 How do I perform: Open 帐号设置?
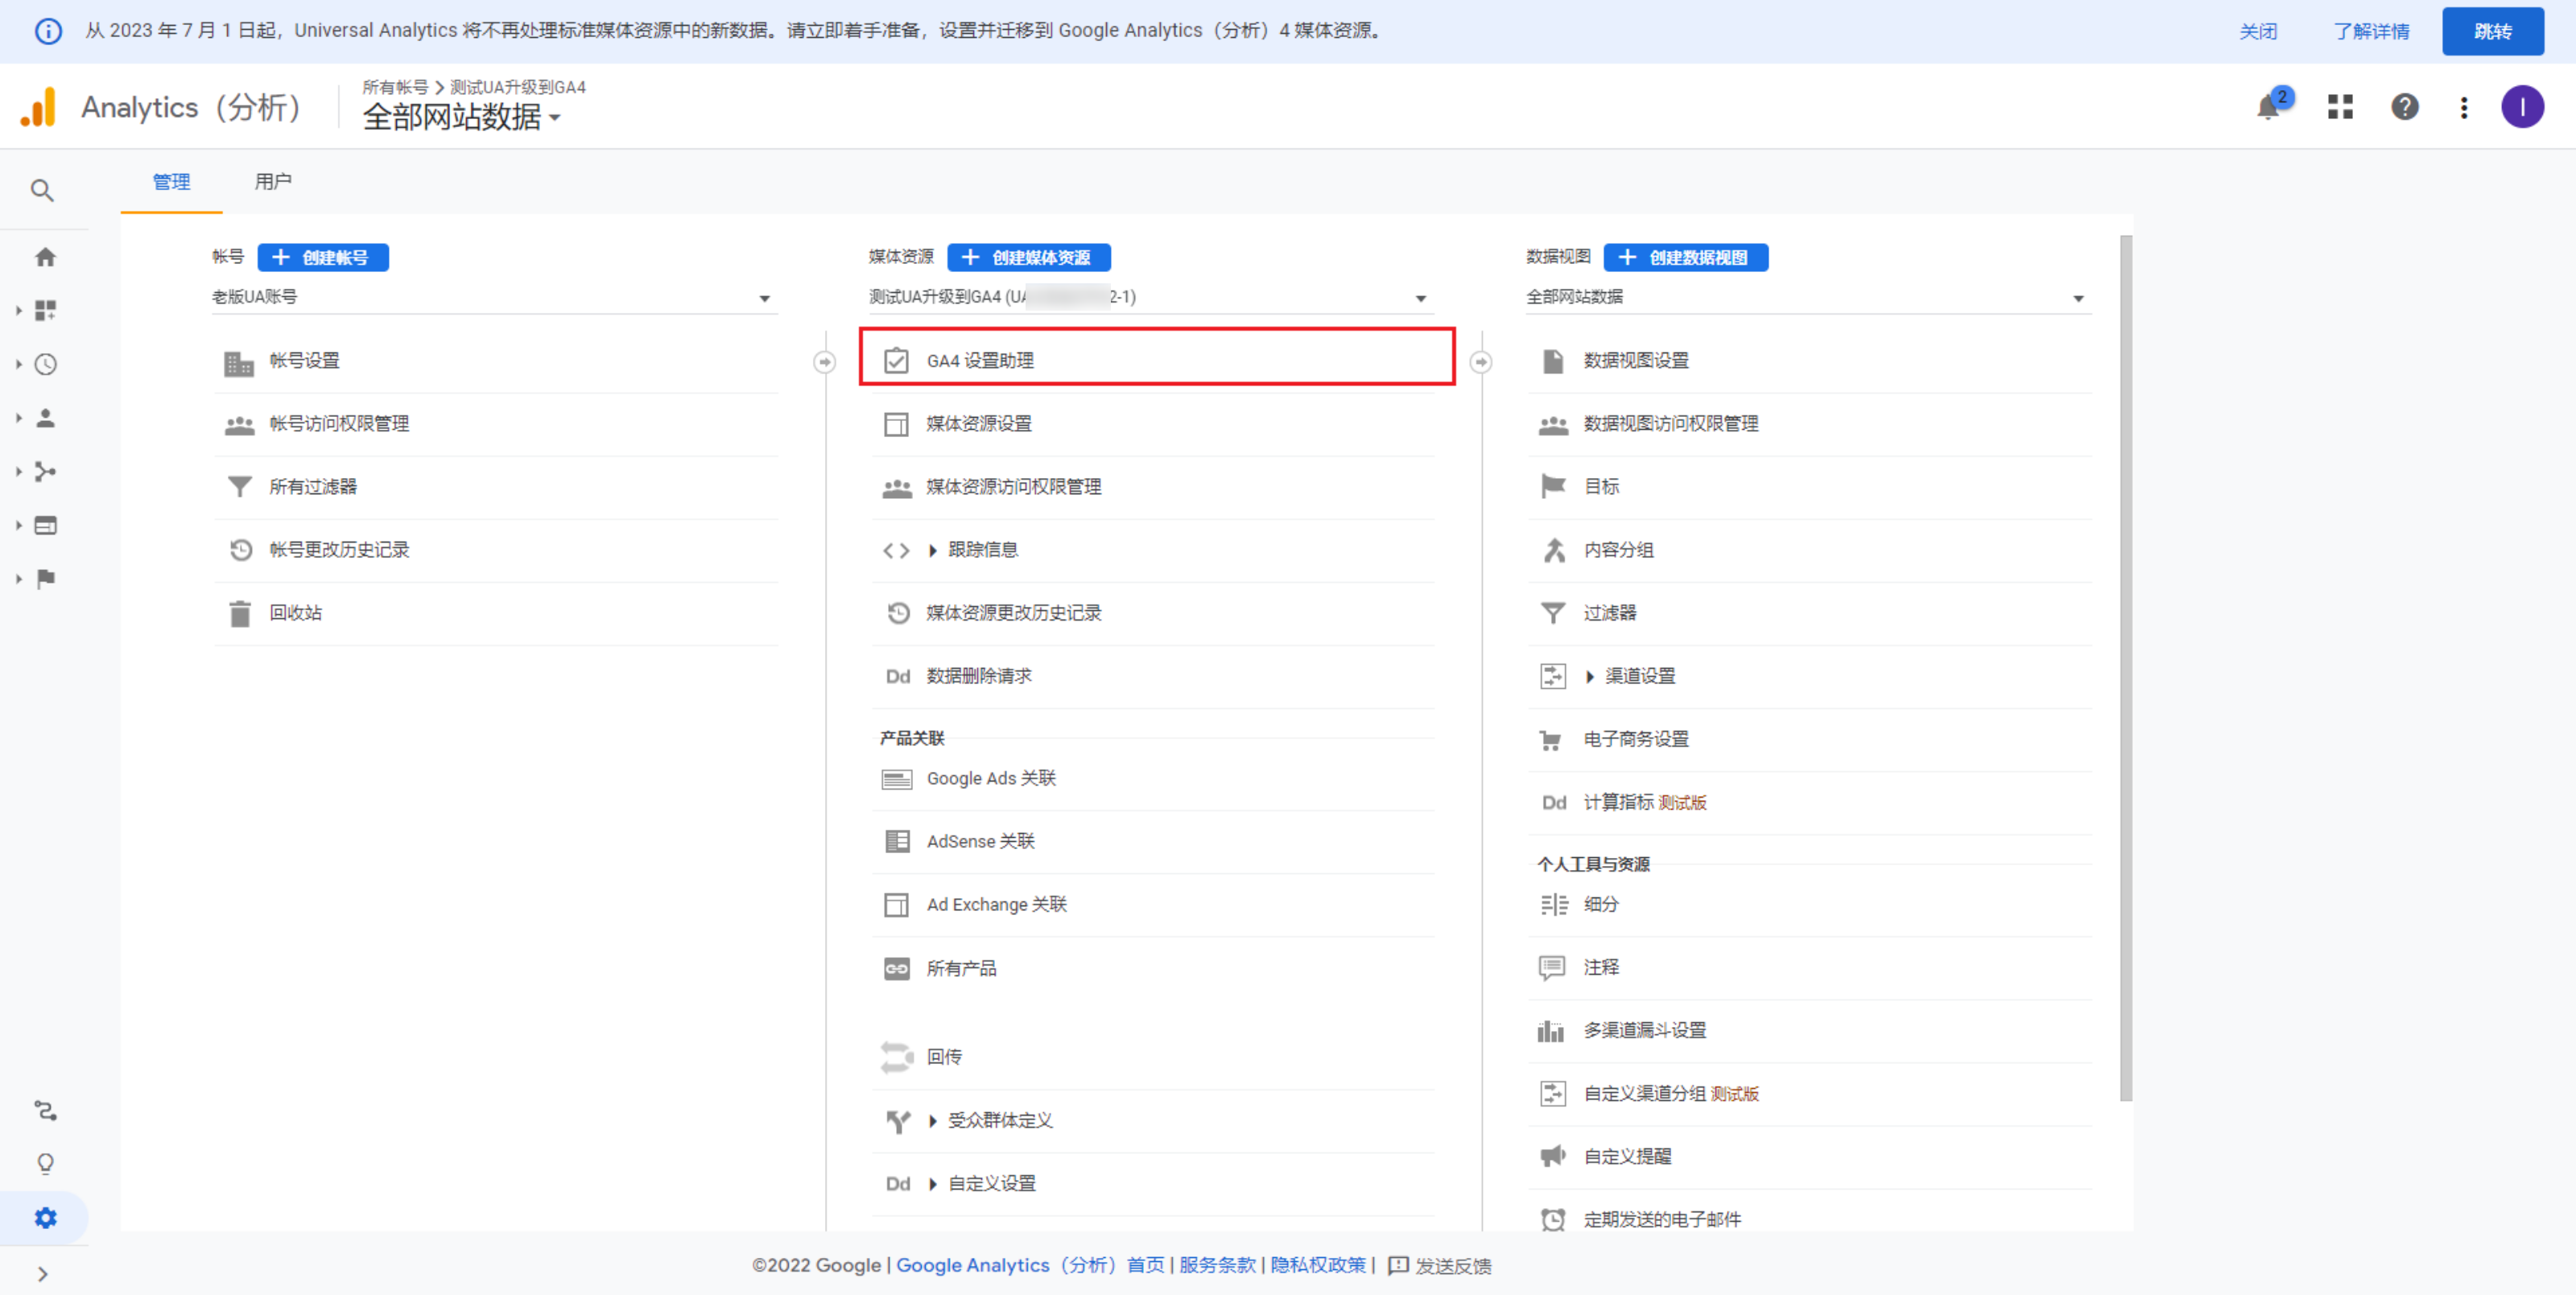496,361
